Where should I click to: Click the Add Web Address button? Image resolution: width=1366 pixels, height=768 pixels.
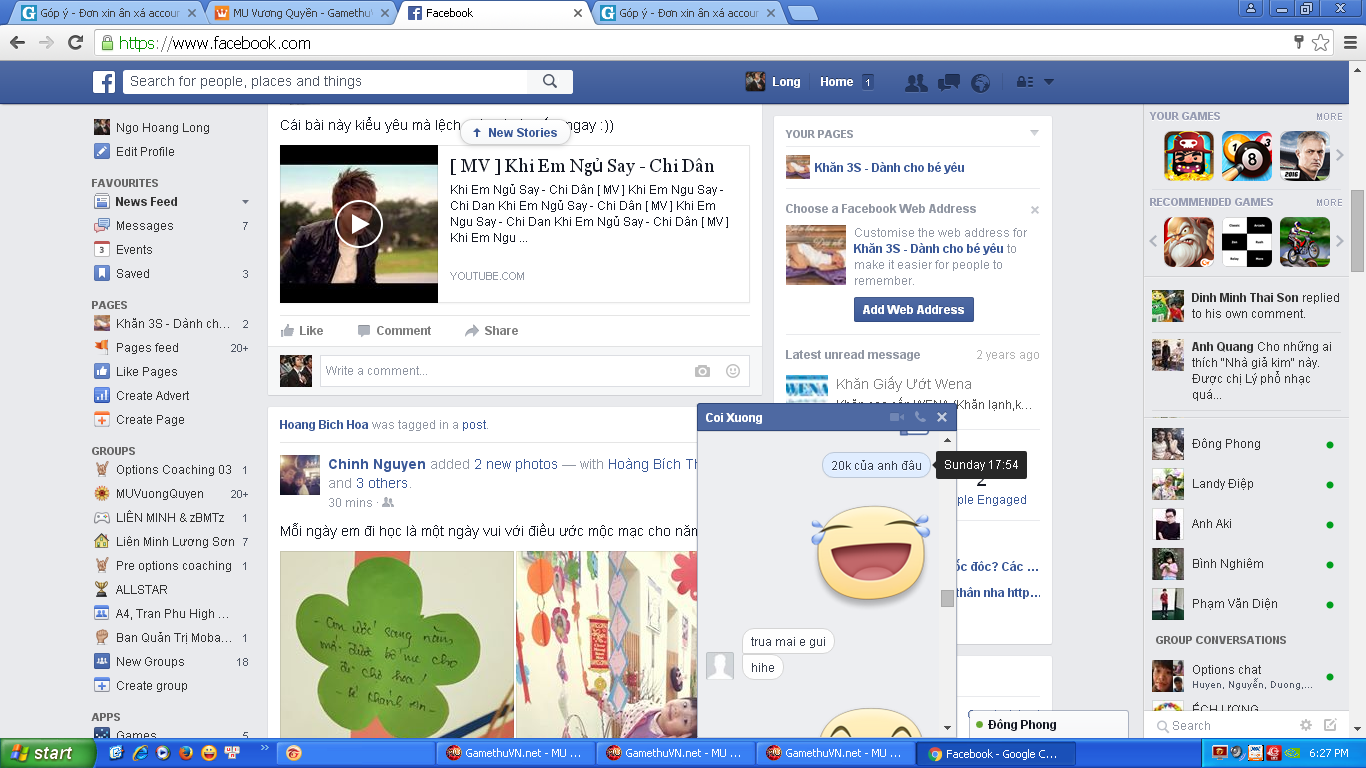pyautogui.click(x=914, y=310)
